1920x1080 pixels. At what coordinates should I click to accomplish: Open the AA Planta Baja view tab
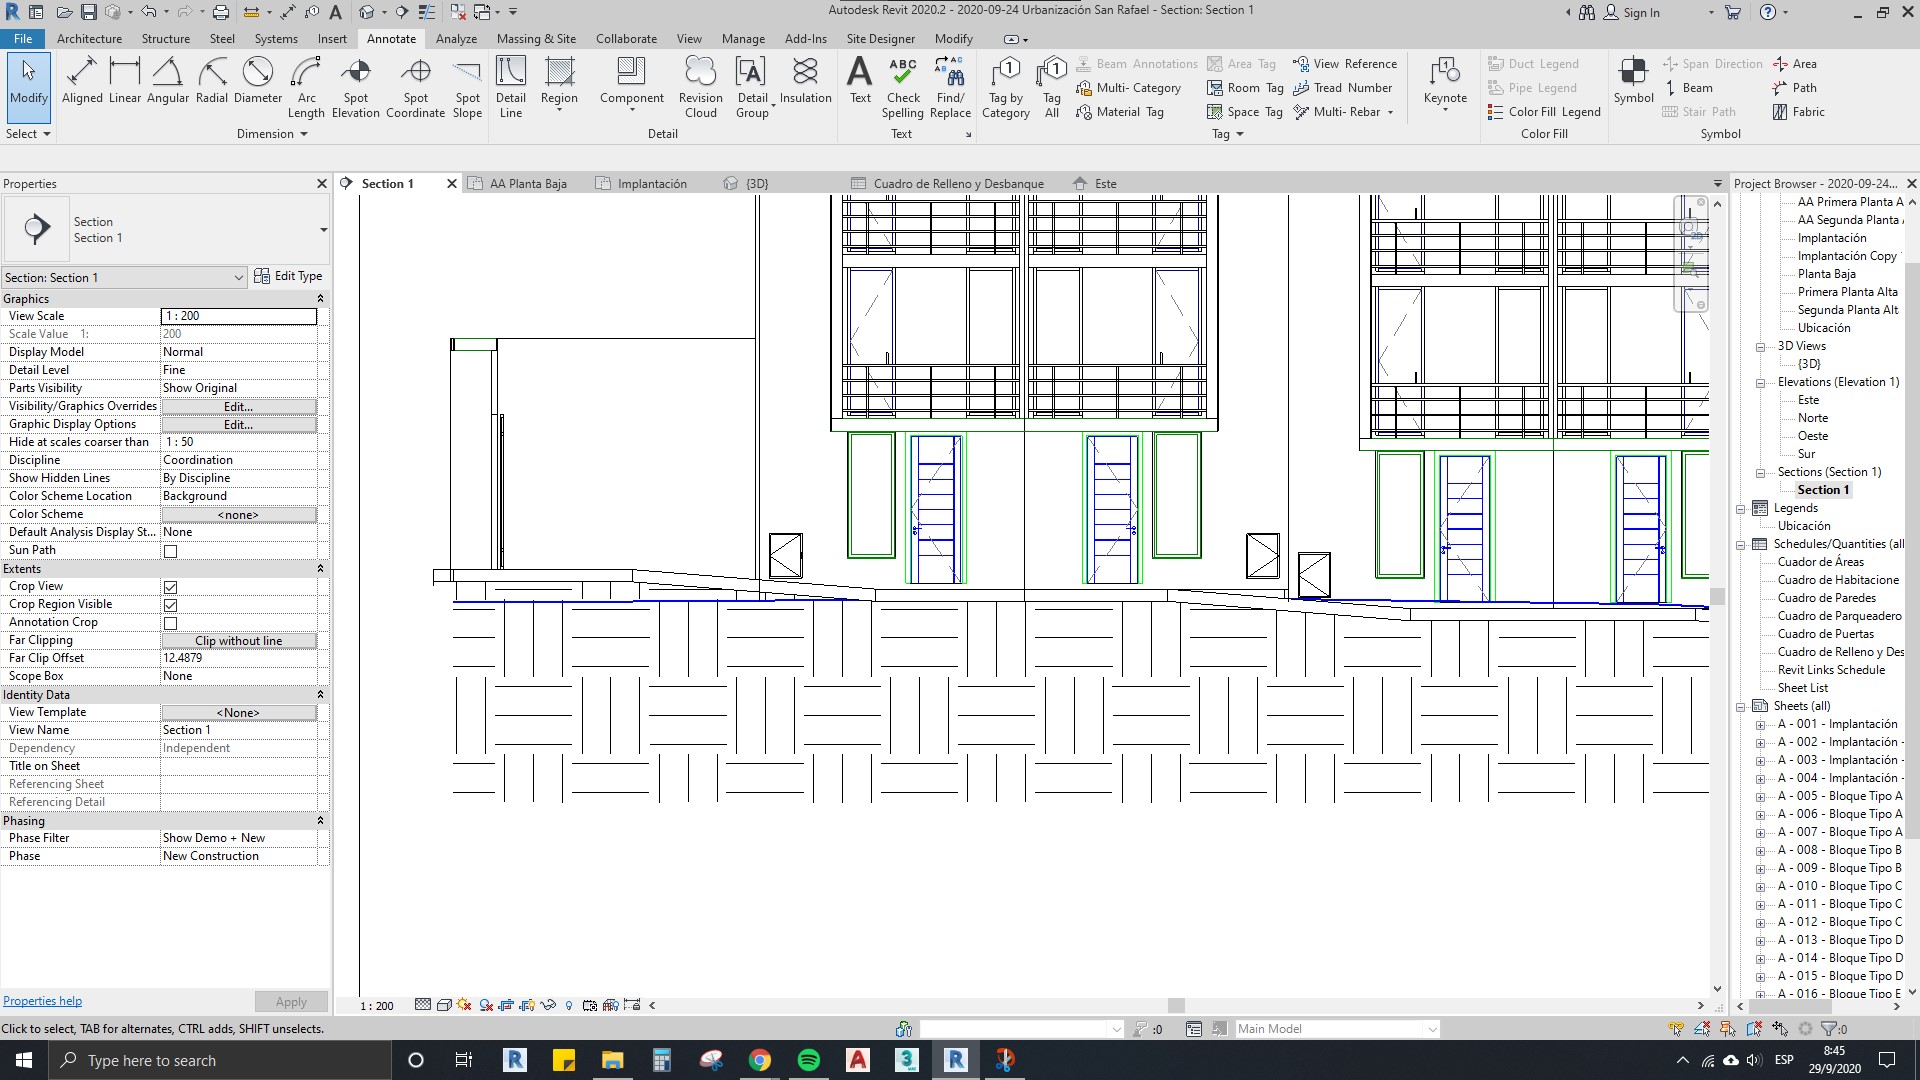tap(527, 183)
